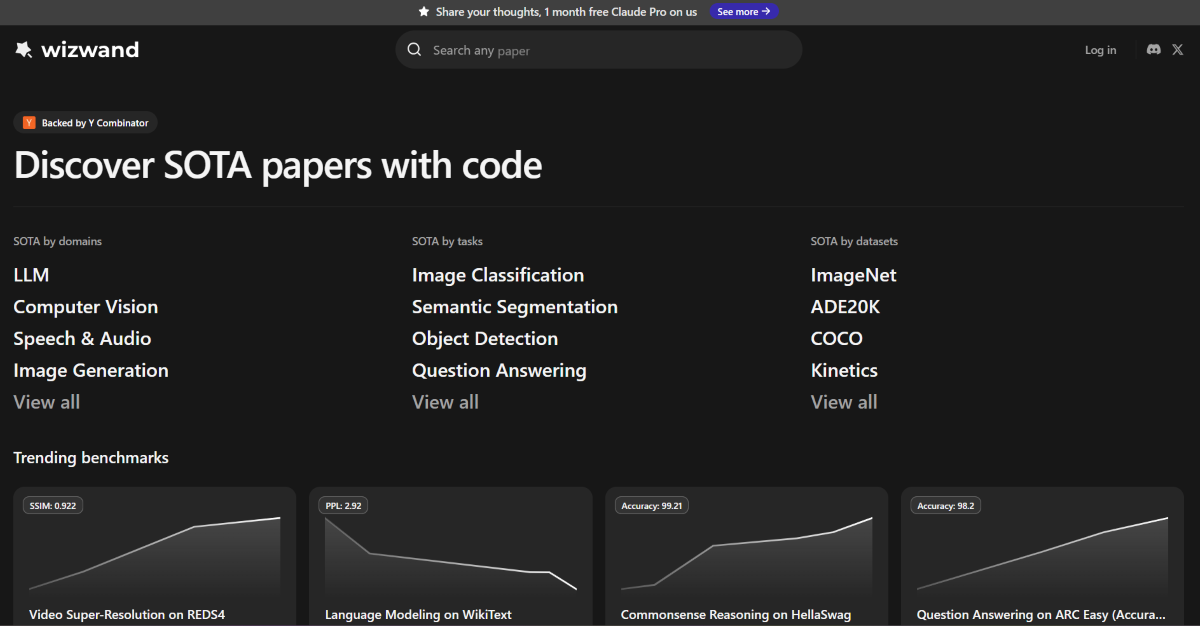Open the Image Generation domain
Screen dimensions: 1200x626
(91, 371)
